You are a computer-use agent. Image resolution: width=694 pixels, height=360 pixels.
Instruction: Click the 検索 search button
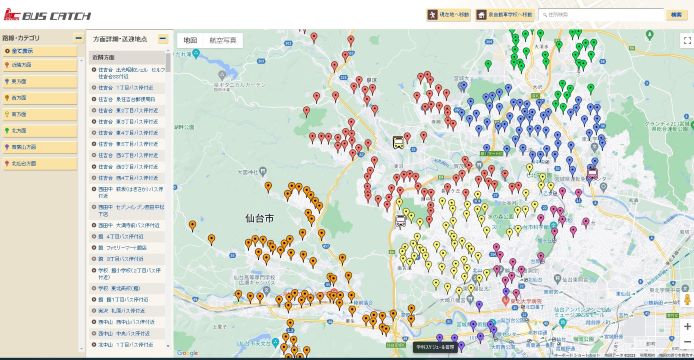(676, 15)
